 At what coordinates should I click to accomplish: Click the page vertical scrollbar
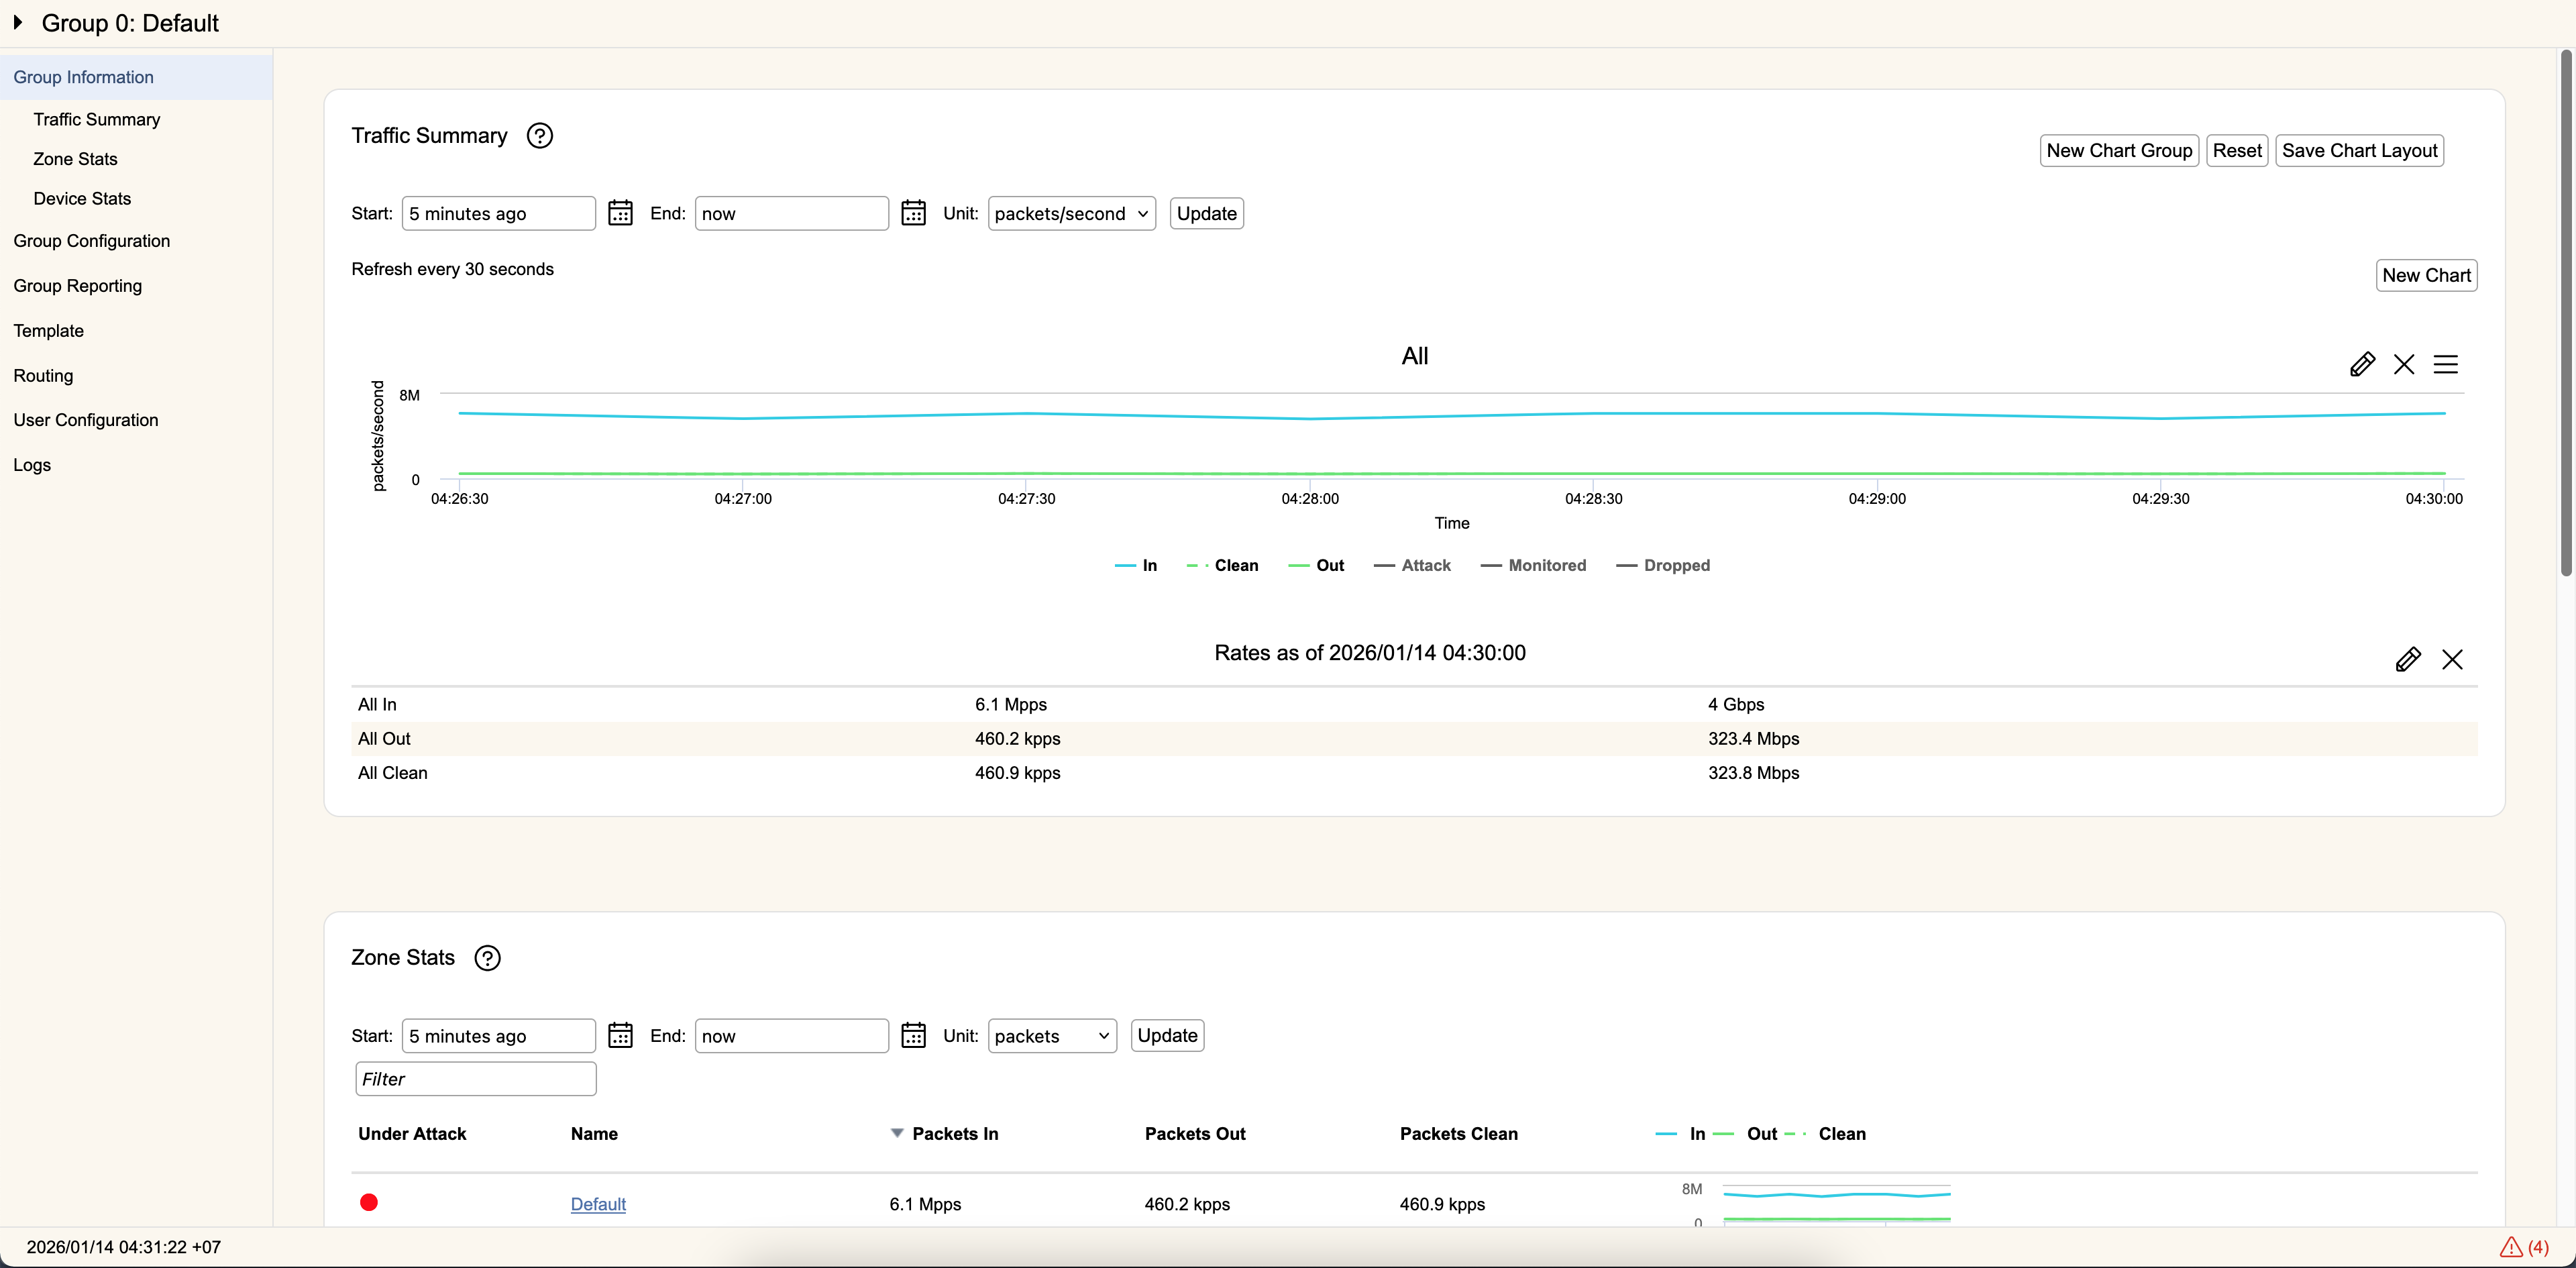tap(2566, 314)
